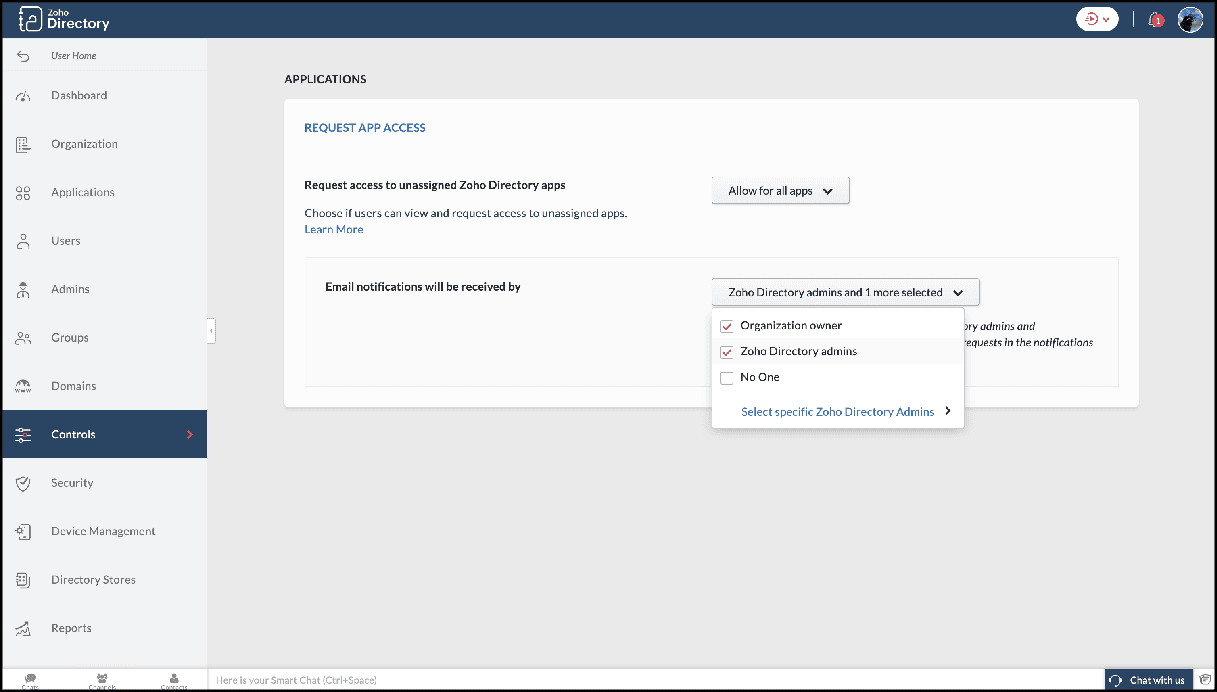The width and height of the screenshot is (1217, 692).
Task: Click Select specific Zoho Directory Admins link
Action: point(838,412)
